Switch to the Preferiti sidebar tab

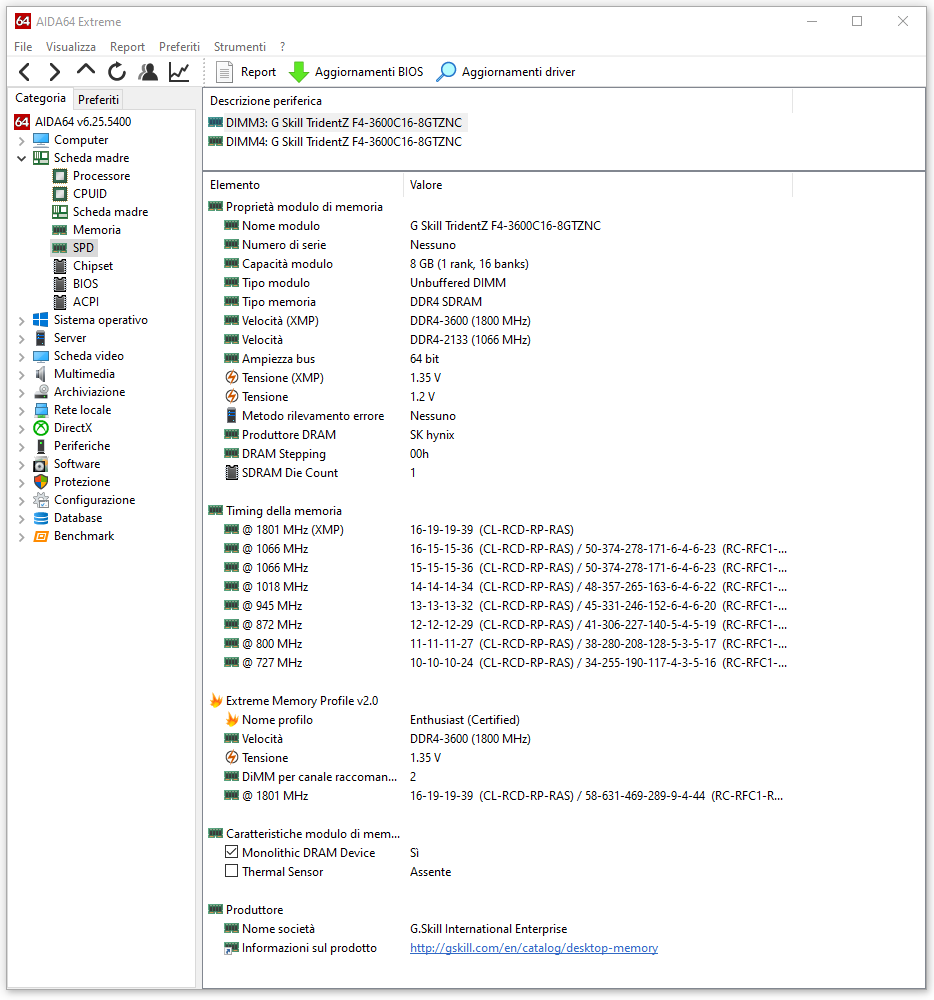point(98,99)
